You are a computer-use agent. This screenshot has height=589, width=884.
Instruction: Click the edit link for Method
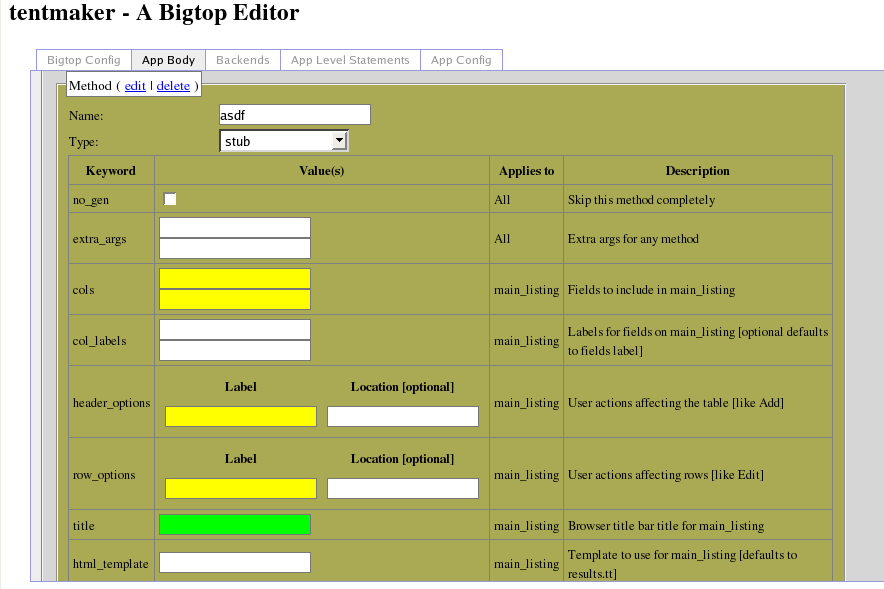[135, 86]
